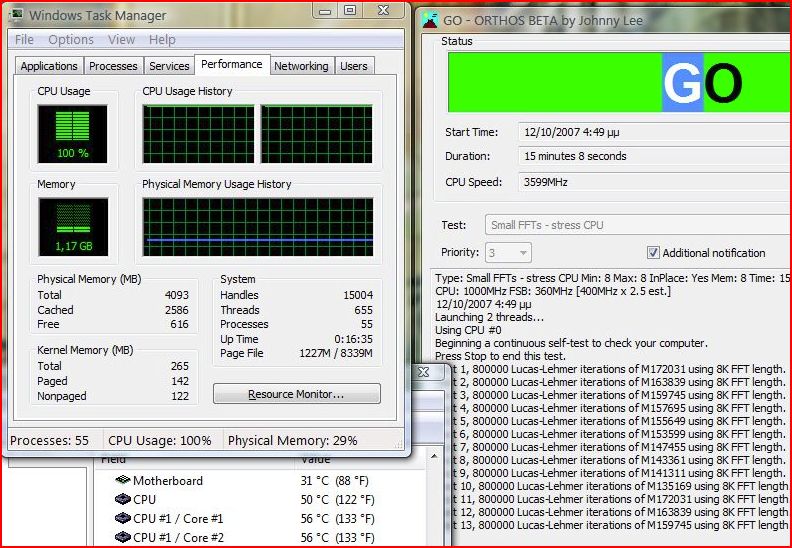Click the Free memory value 616
This screenshot has height=548, width=792.
tap(179, 324)
